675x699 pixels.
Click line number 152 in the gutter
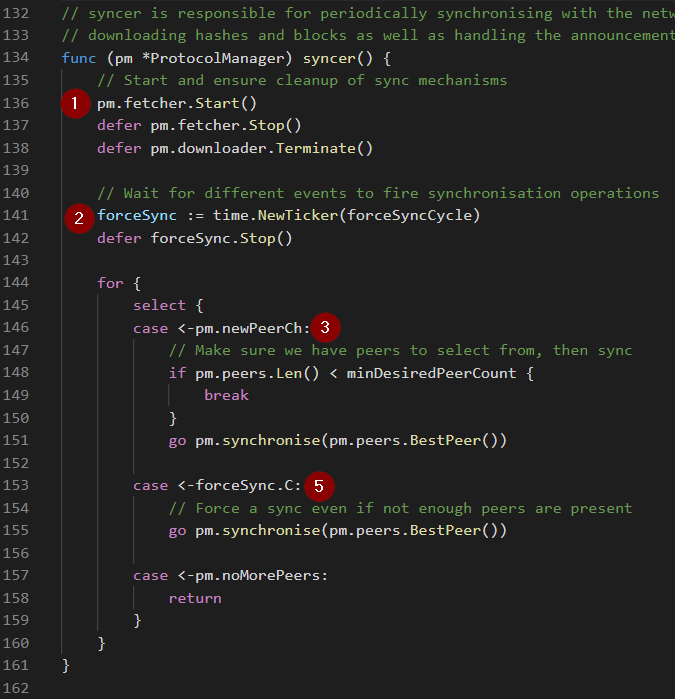(16, 463)
